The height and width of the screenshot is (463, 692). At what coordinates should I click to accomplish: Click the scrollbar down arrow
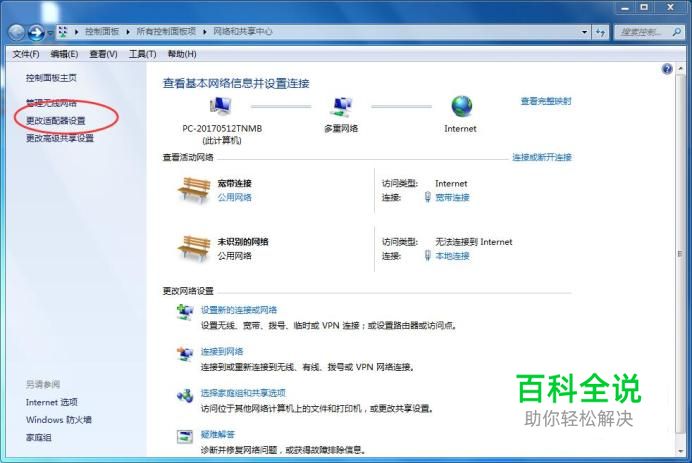680,451
